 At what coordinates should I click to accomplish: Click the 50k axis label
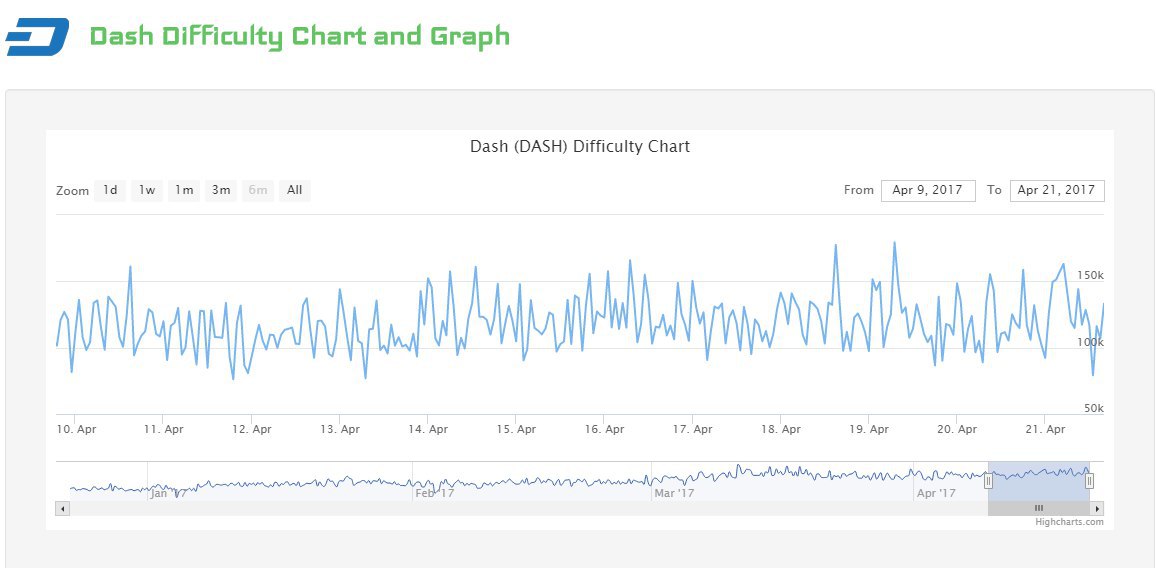tap(1093, 409)
